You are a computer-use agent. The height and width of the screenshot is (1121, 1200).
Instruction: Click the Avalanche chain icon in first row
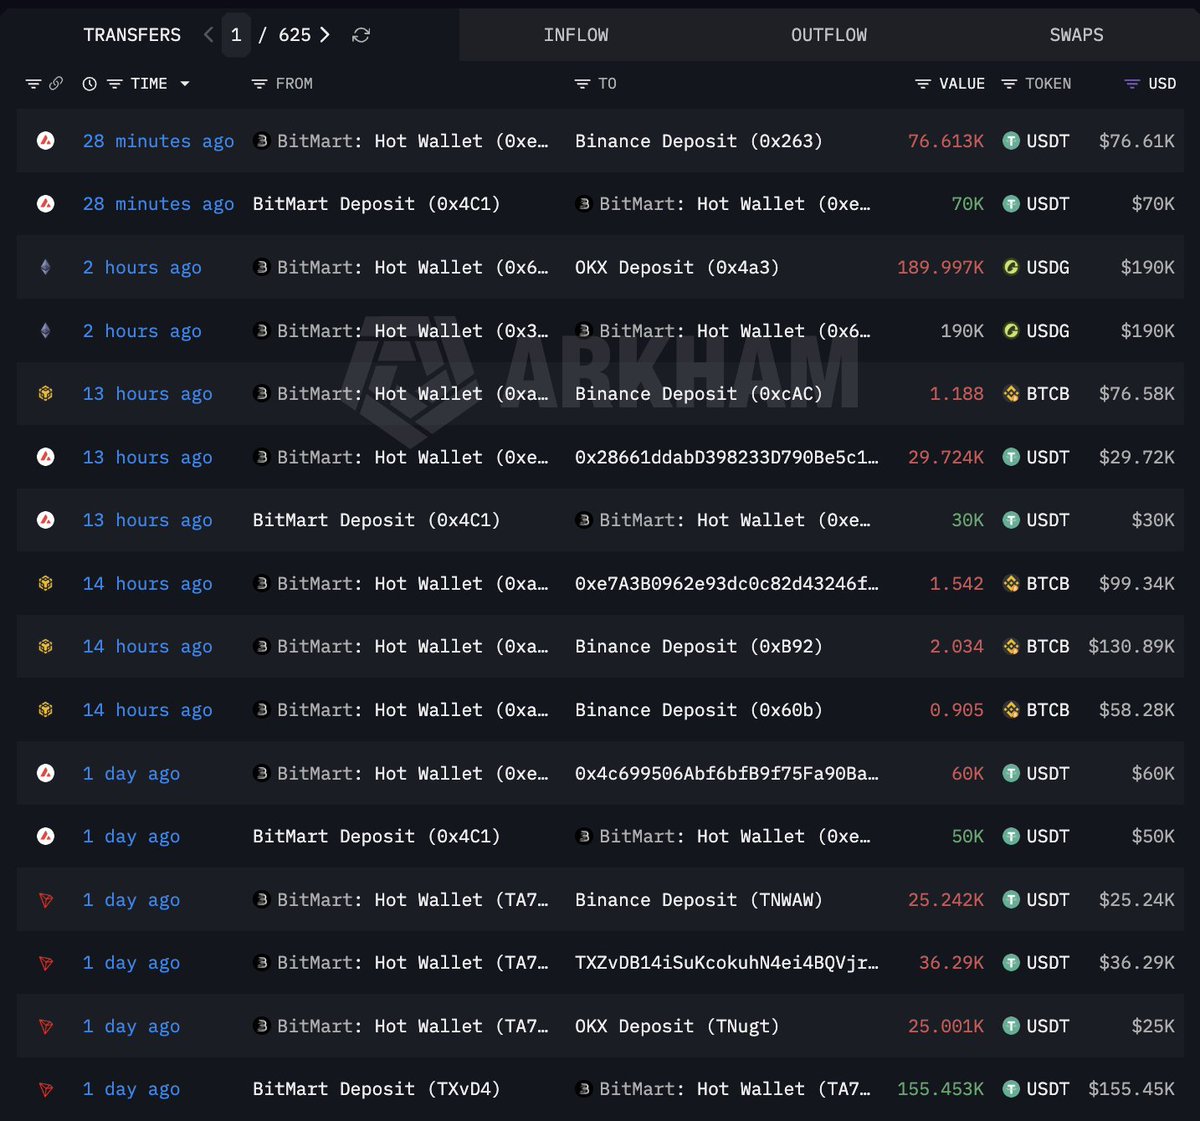click(x=45, y=141)
